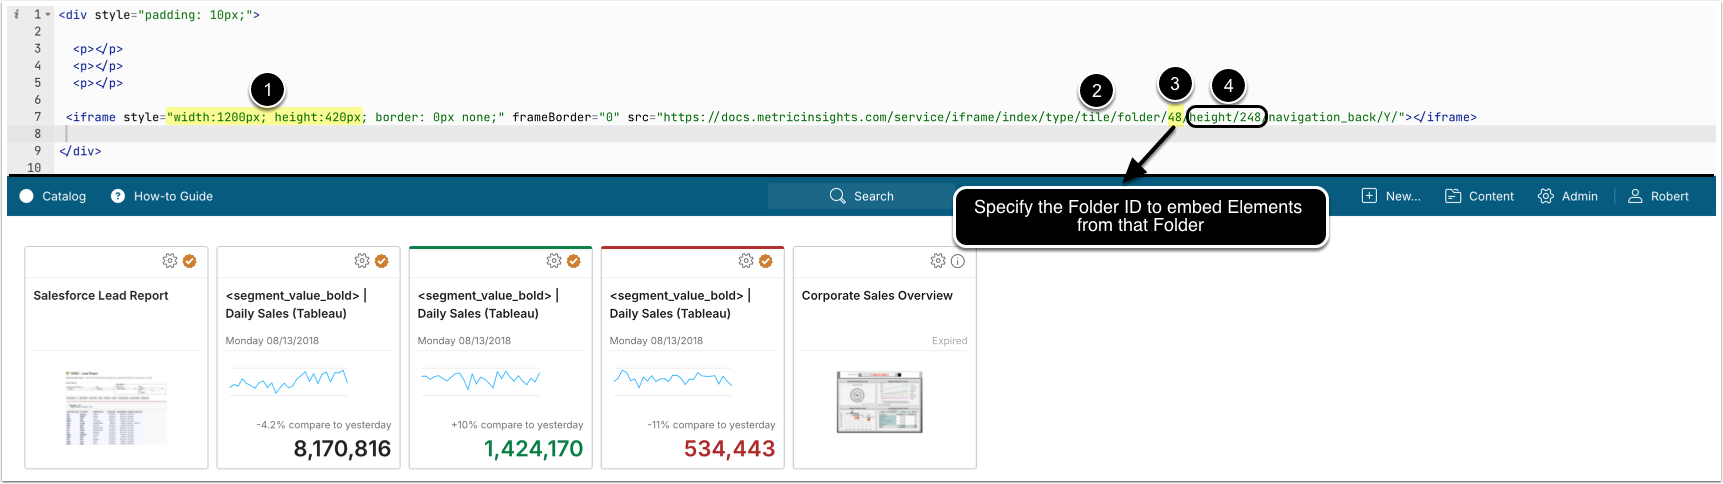Open the Salesforce Lead Report thumbnail preview
Screen dimensions: 1723x484
point(116,407)
